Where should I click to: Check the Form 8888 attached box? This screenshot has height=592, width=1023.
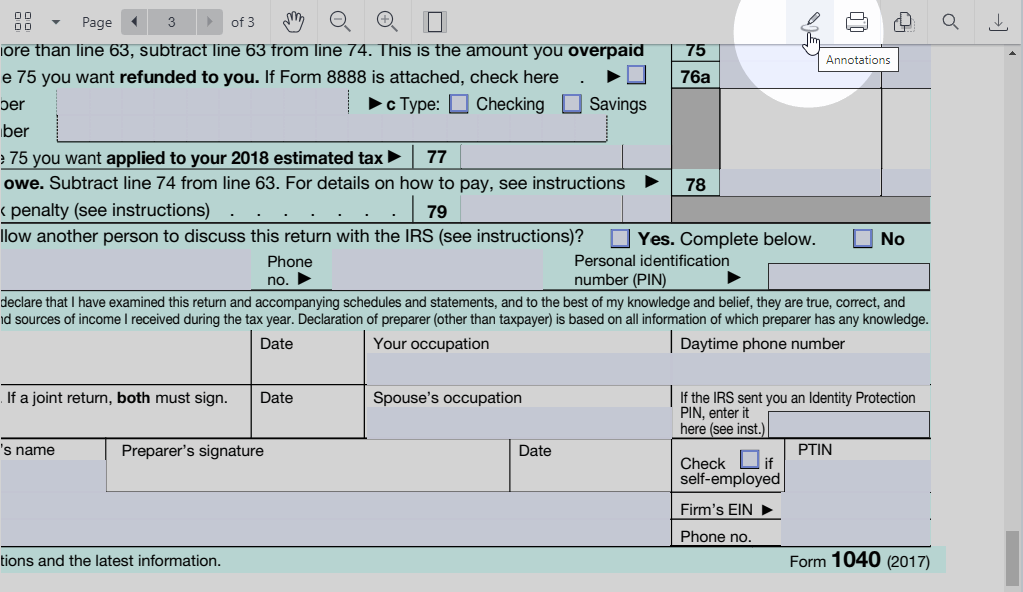click(x=636, y=75)
